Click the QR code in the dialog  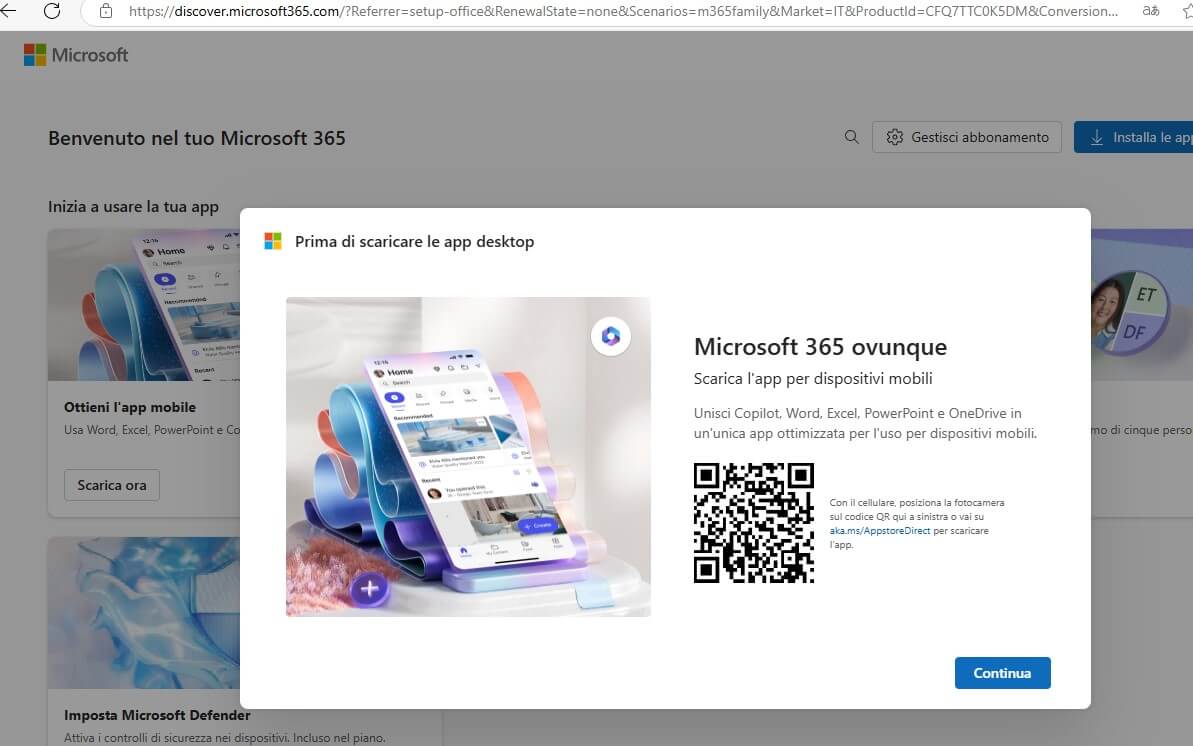click(x=754, y=523)
